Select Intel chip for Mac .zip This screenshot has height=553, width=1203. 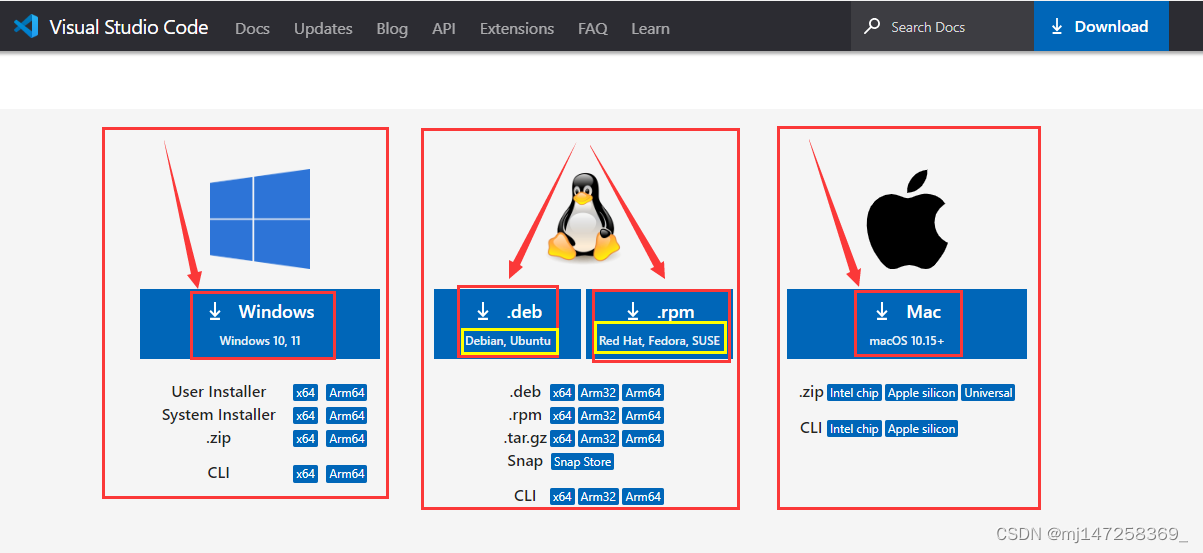tap(854, 393)
